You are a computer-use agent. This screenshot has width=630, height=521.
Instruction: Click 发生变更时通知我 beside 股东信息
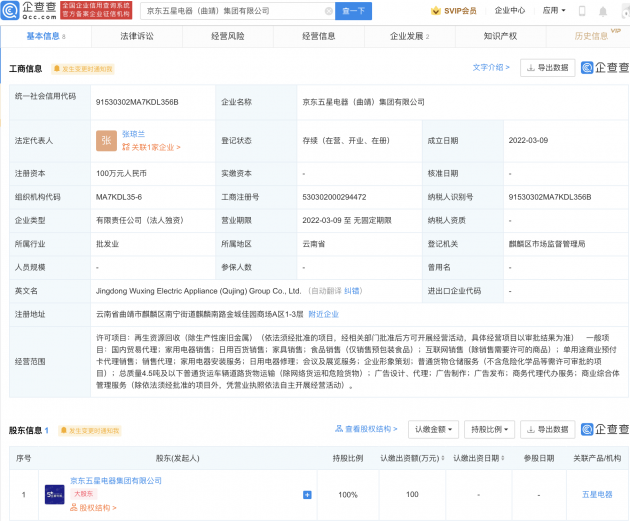pos(90,431)
